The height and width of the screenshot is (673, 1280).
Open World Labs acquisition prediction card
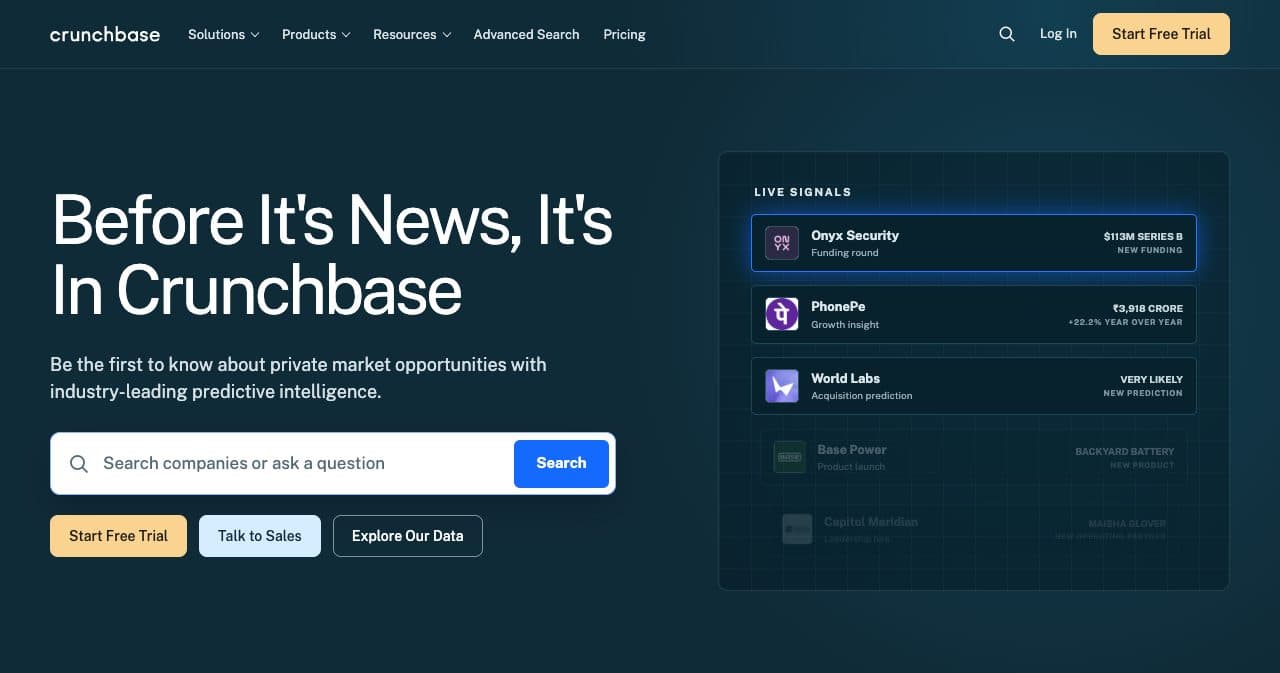973,386
